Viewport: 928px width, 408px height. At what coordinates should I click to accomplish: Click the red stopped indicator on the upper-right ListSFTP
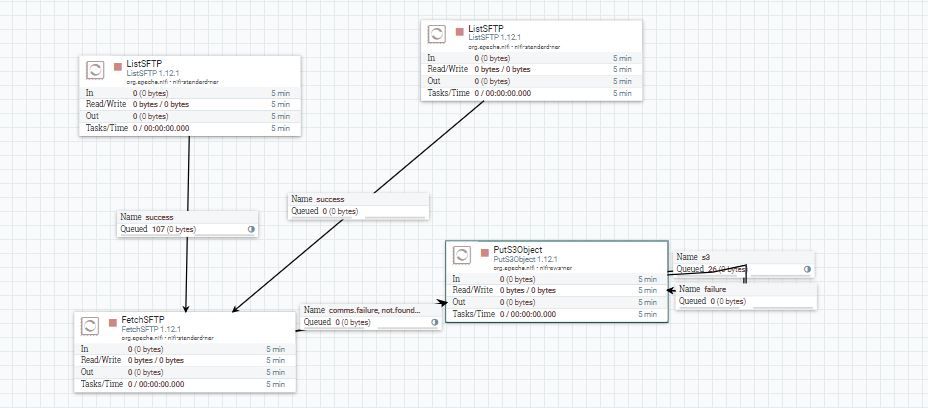(460, 31)
